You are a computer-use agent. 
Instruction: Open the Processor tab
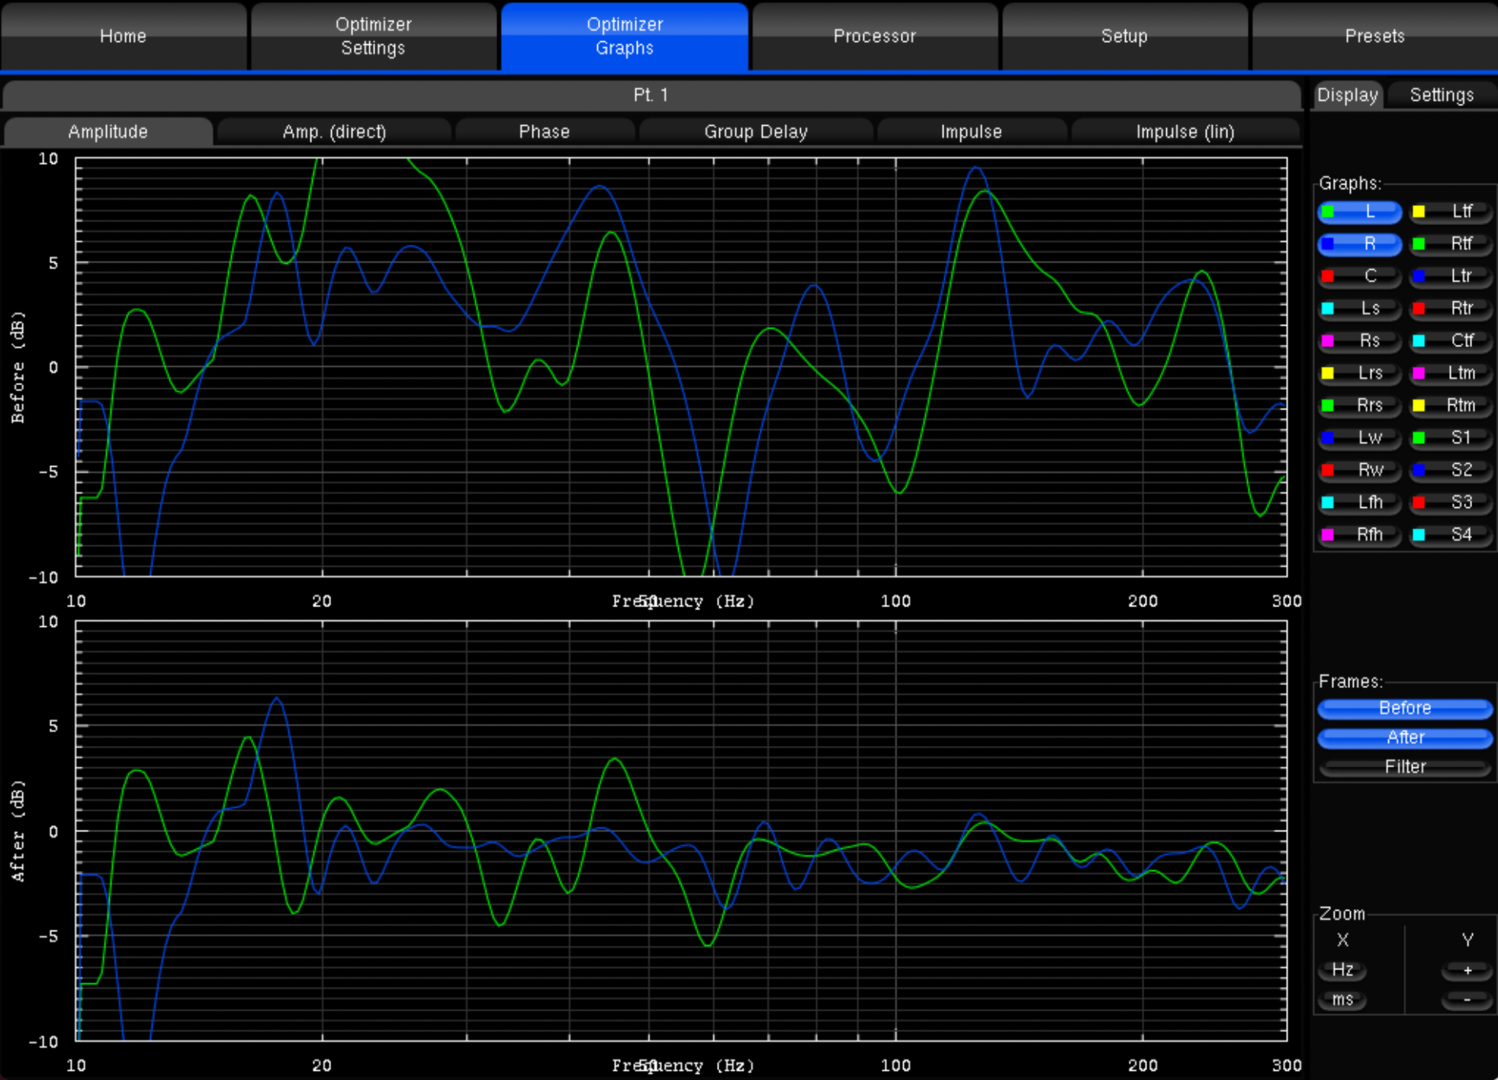(874, 36)
